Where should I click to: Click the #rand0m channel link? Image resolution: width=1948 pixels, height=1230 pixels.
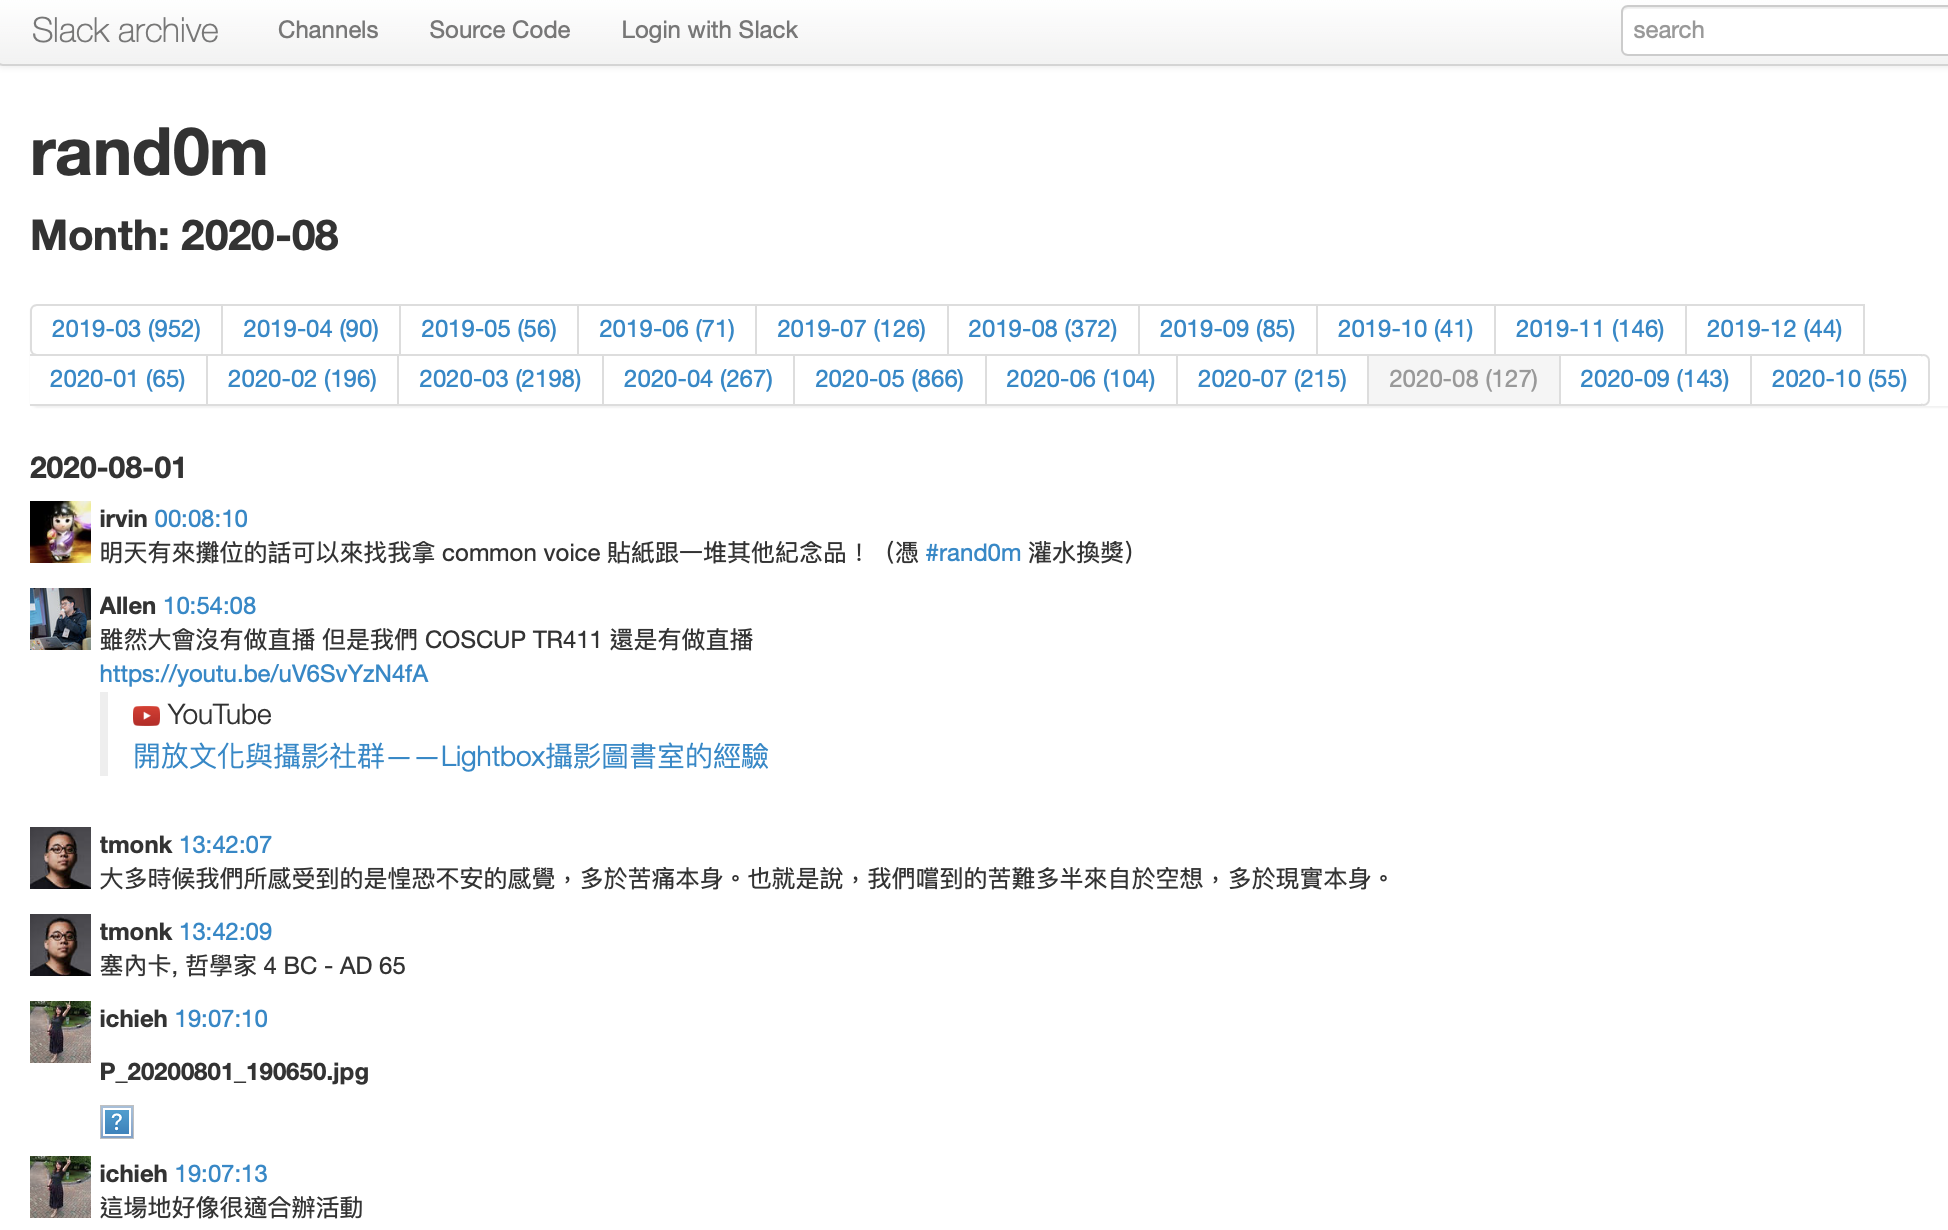pos(972,553)
